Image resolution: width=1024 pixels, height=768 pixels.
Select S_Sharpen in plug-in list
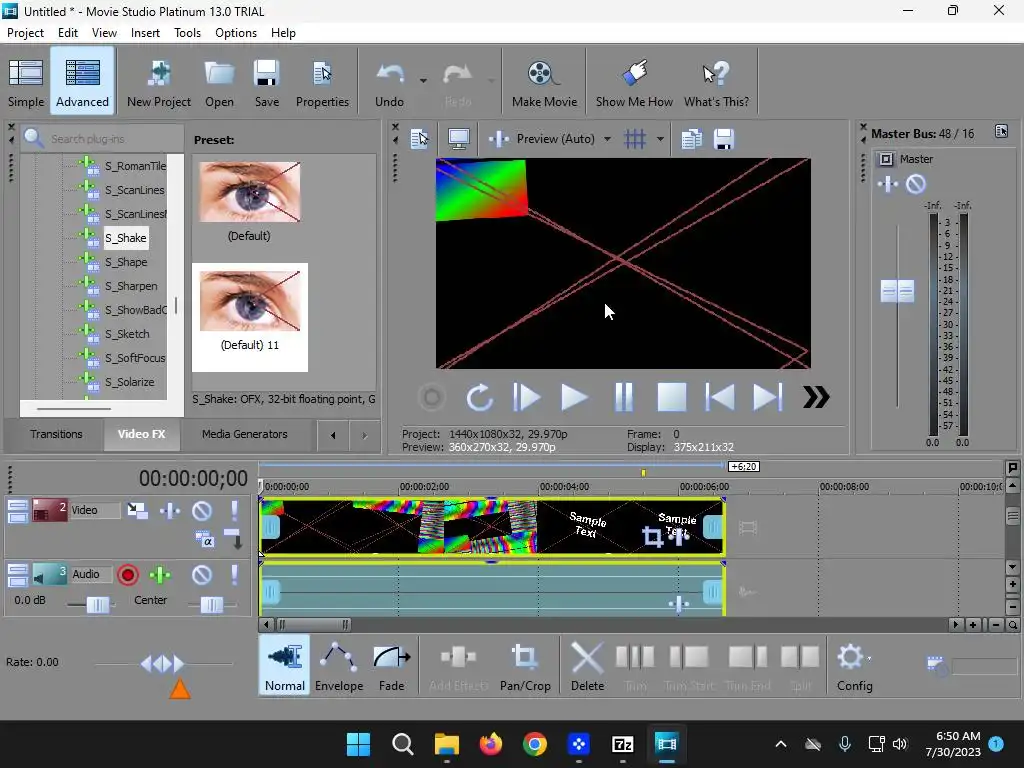click(131, 286)
